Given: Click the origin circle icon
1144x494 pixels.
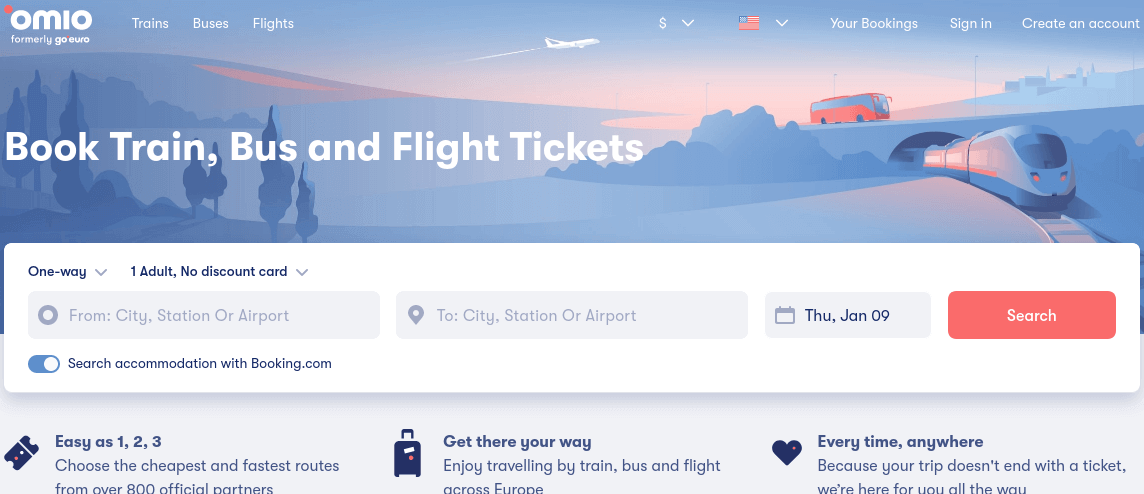Looking at the screenshot, I should coord(48,316).
